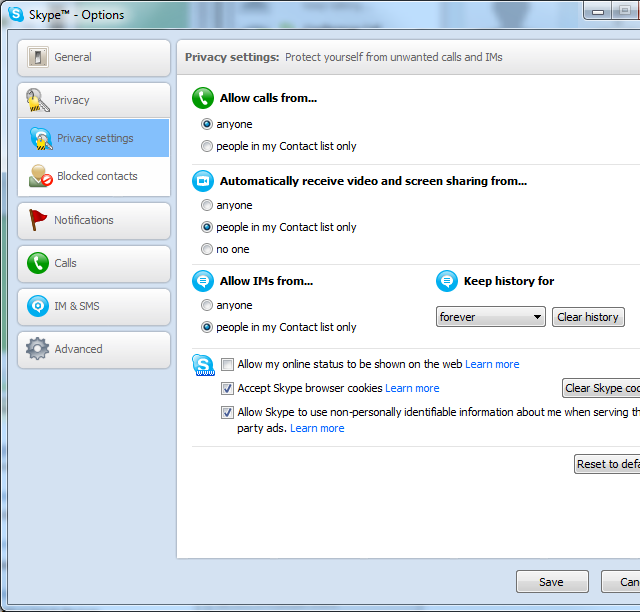Select contact list only for video and screen sharing

tap(207, 227)
